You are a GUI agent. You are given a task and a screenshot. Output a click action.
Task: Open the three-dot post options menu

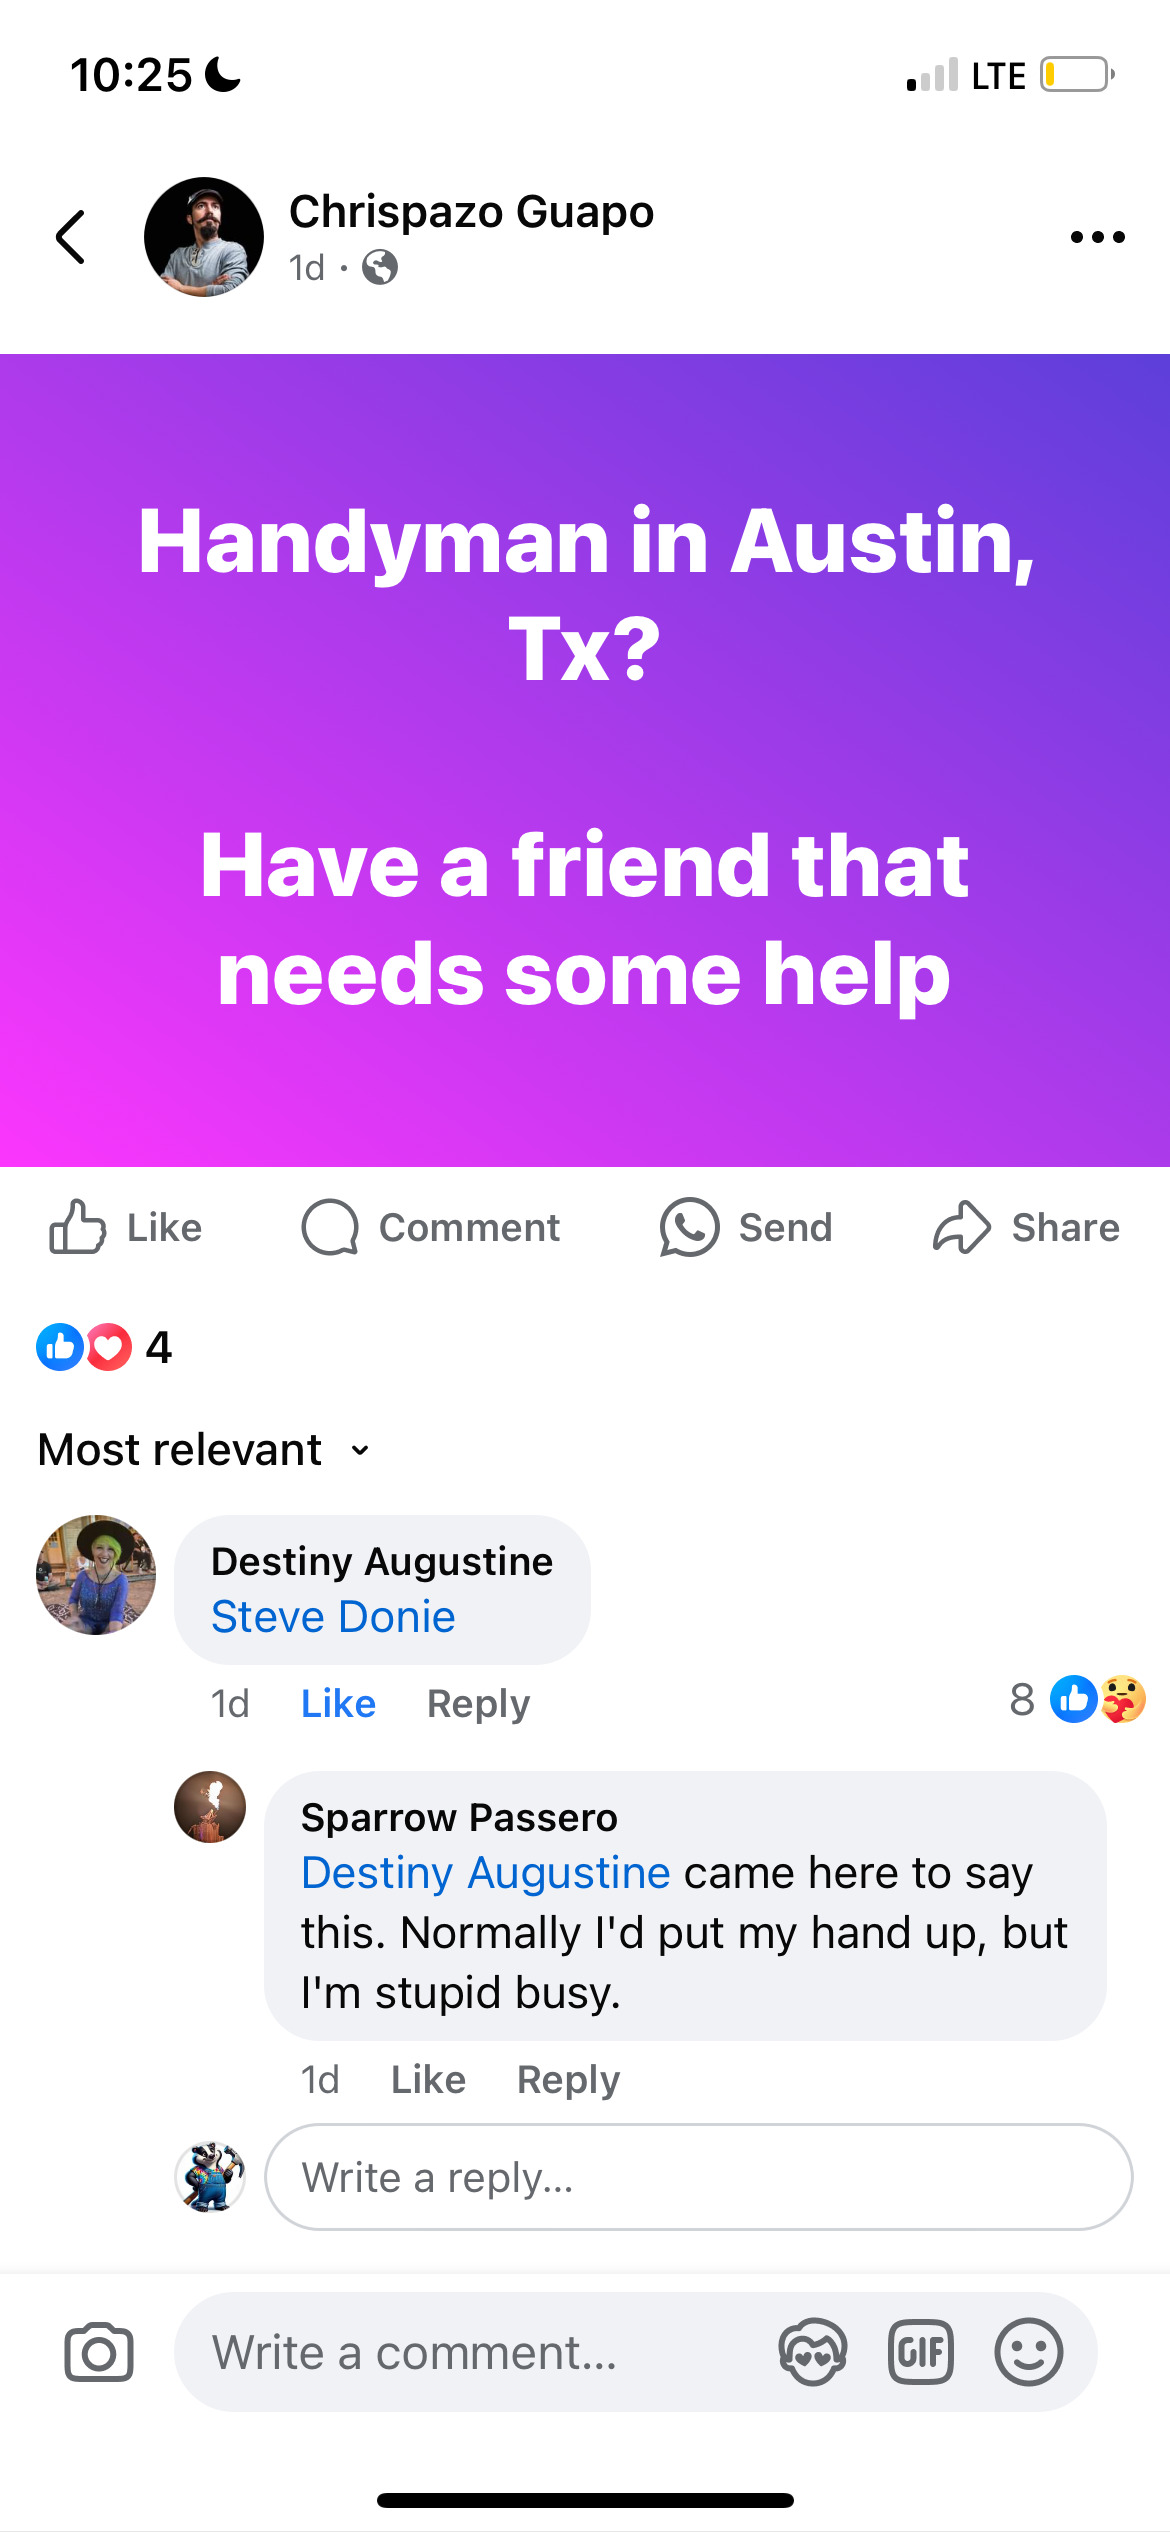[1097, 237]
